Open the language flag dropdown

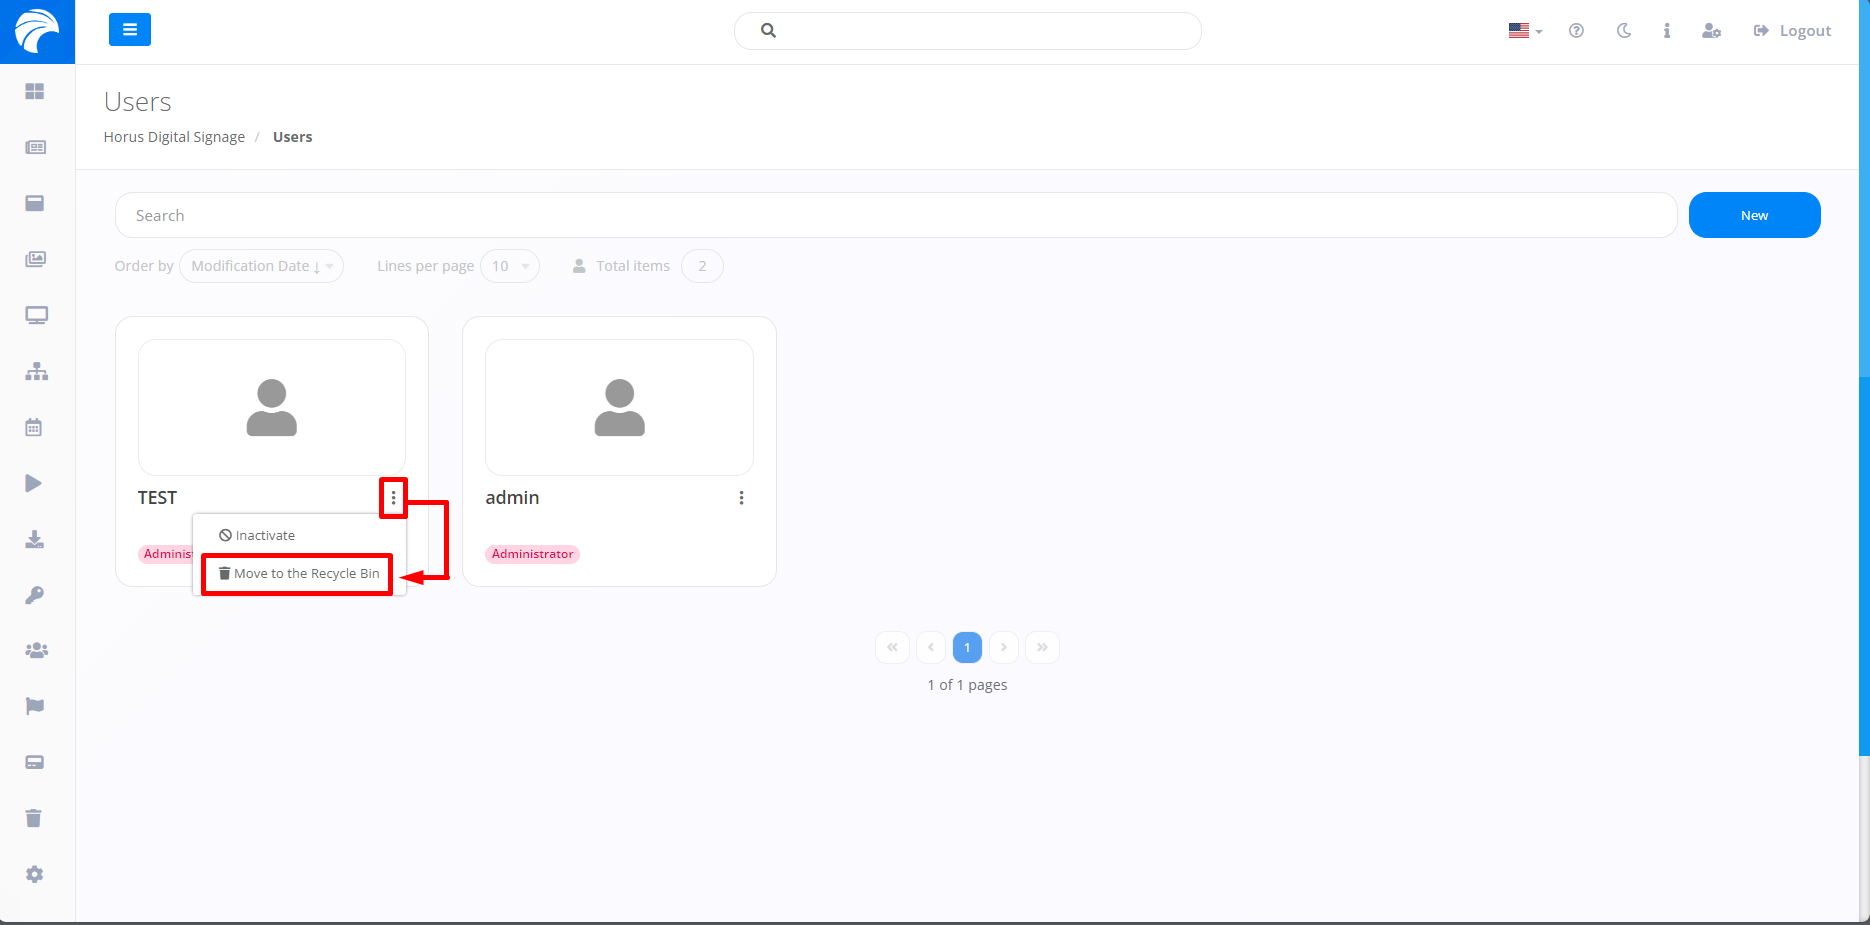point(1523,31)
